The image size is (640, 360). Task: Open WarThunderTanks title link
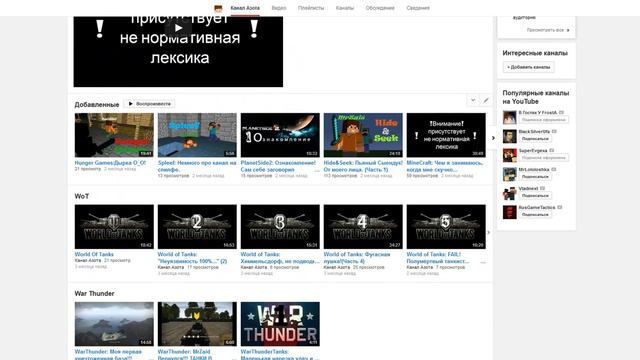pos(277,354)
